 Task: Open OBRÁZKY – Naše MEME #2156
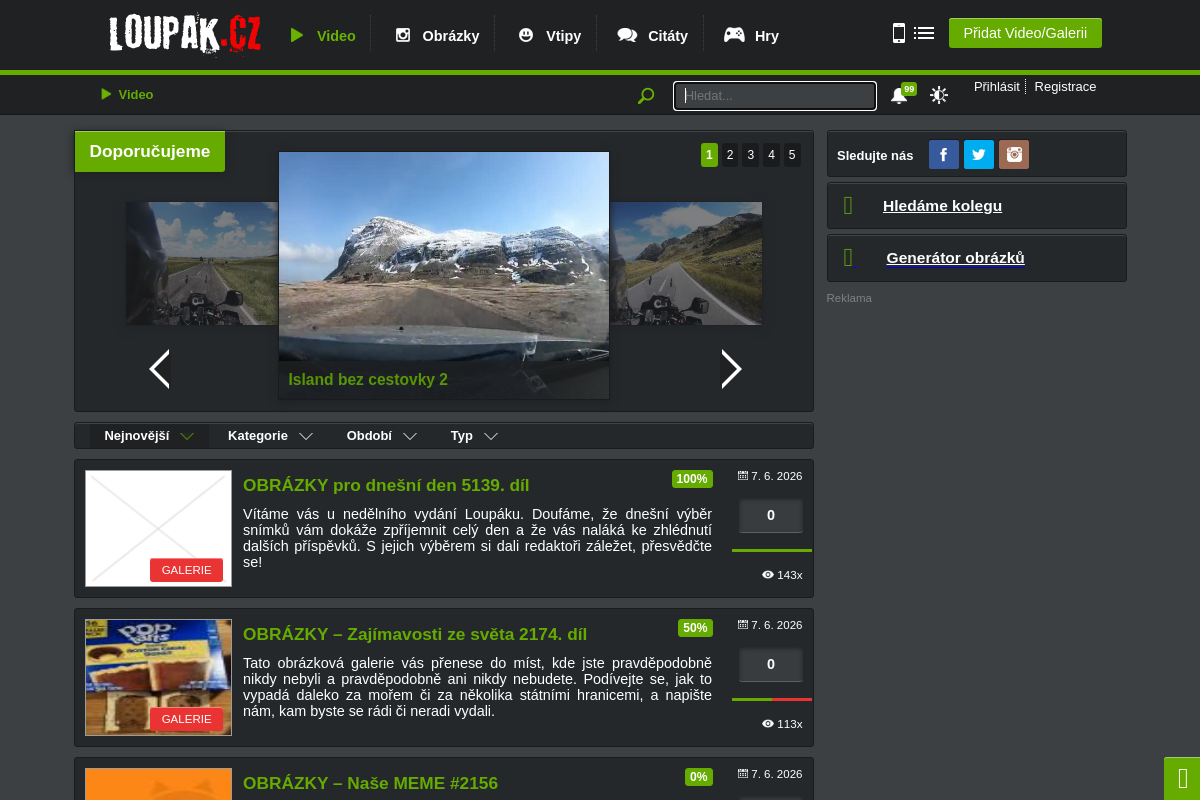tap(370, 783)
